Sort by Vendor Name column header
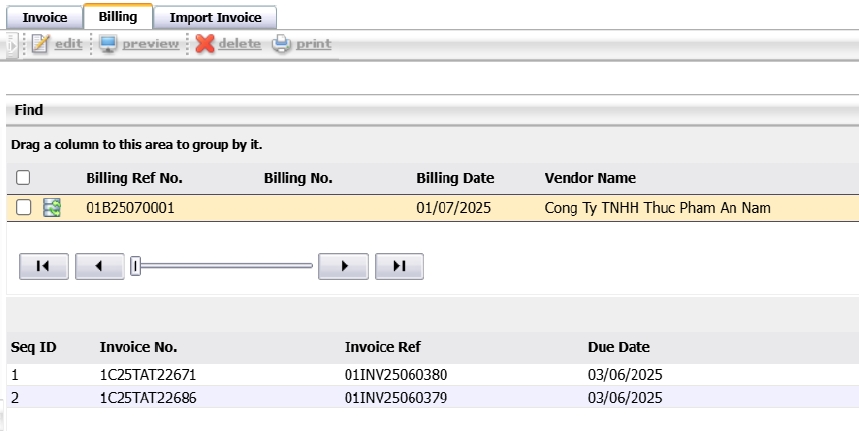This screenshot has height=431, width=859. [590, 178]
